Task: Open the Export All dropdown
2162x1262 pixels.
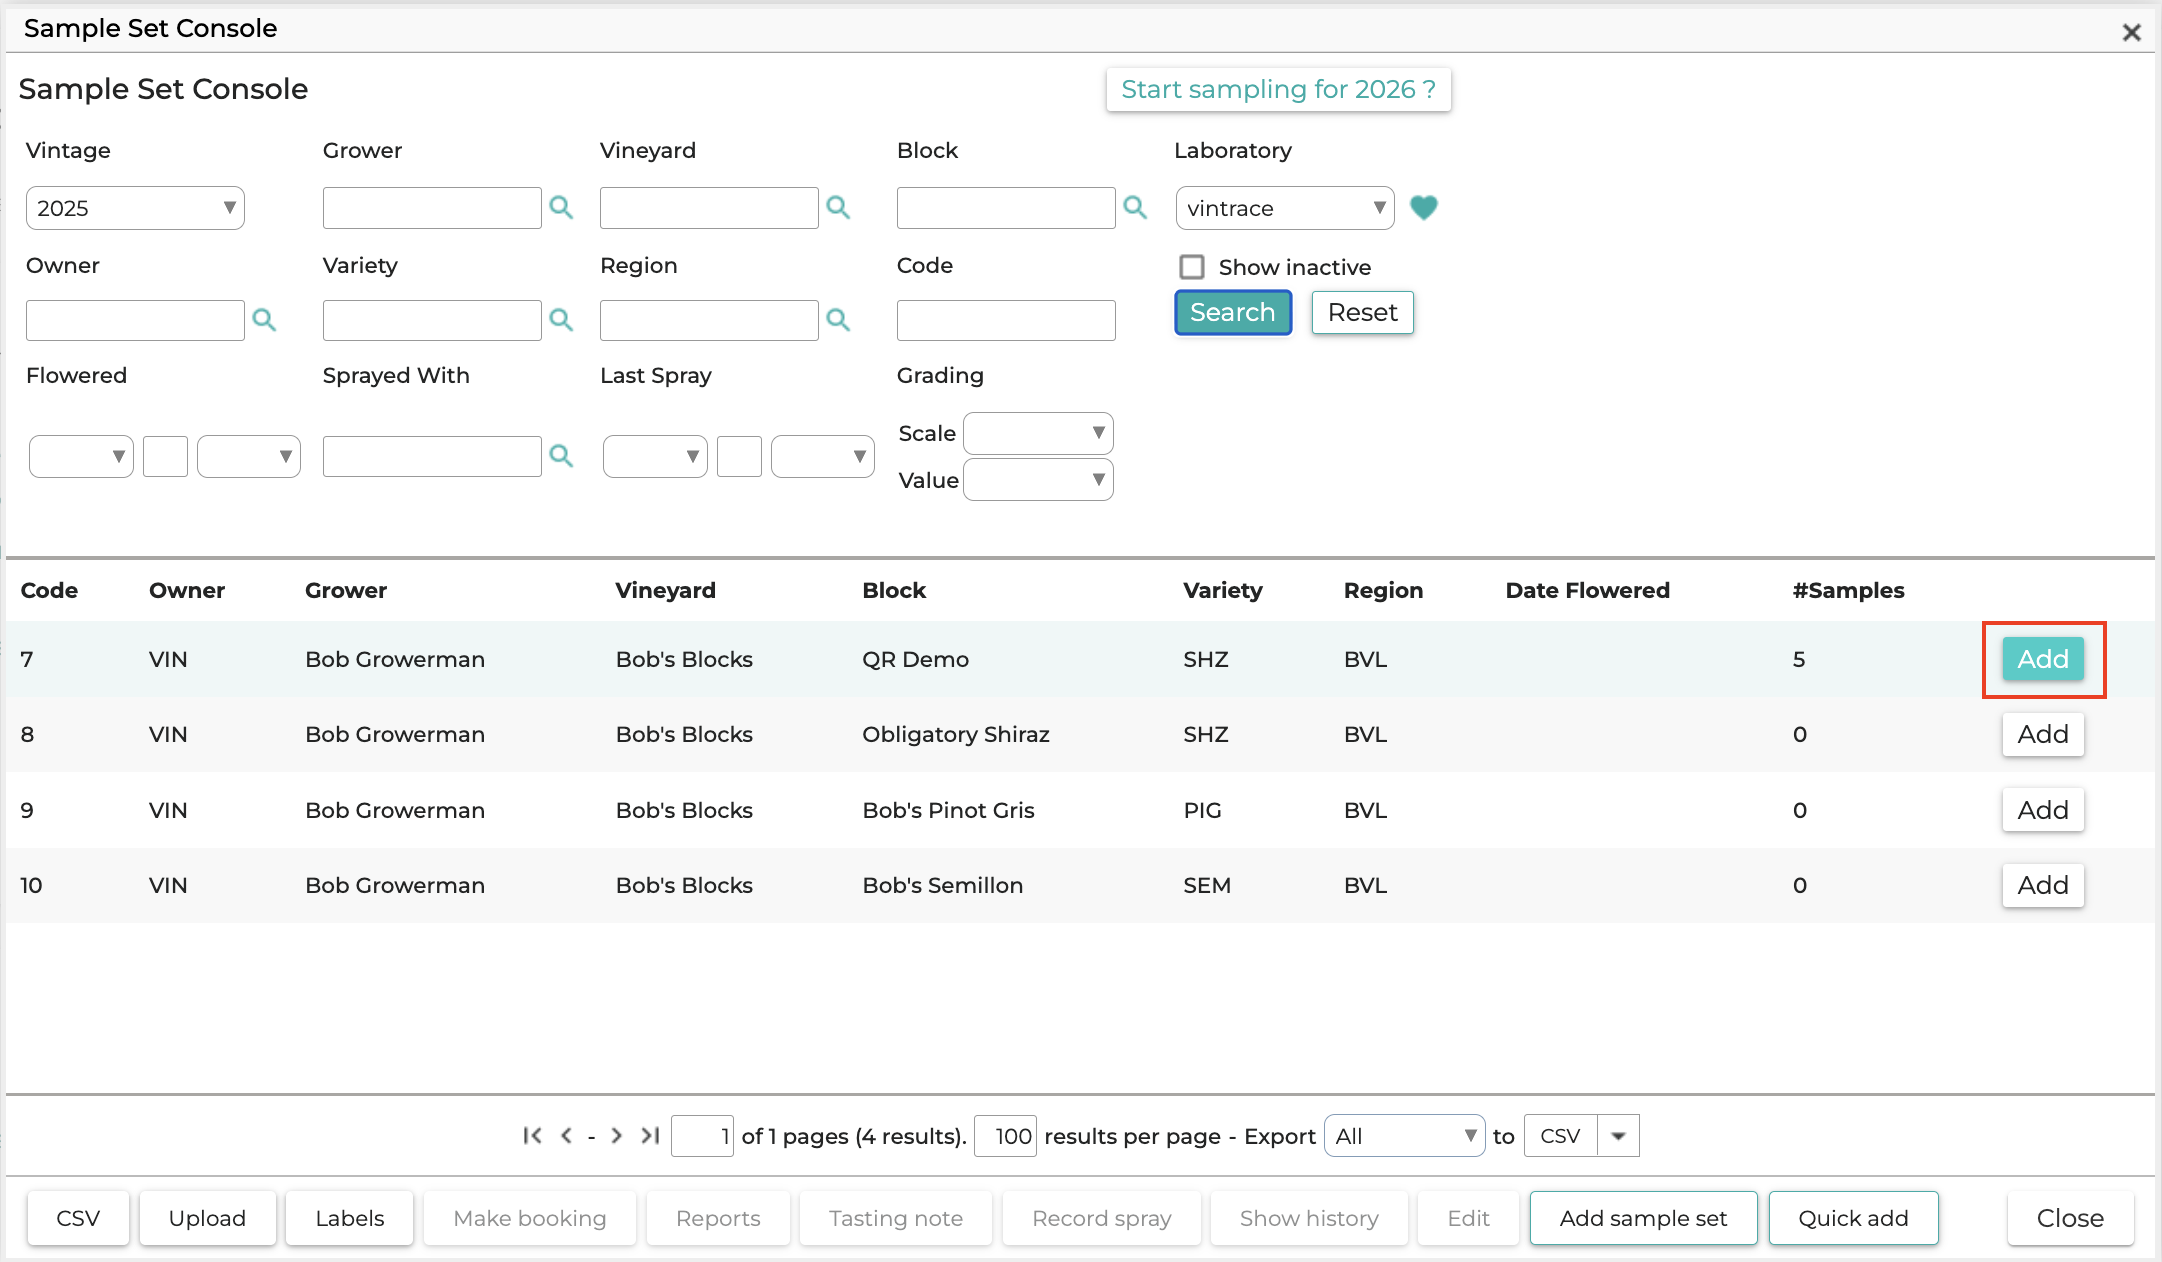Action: [1404, 1136]
